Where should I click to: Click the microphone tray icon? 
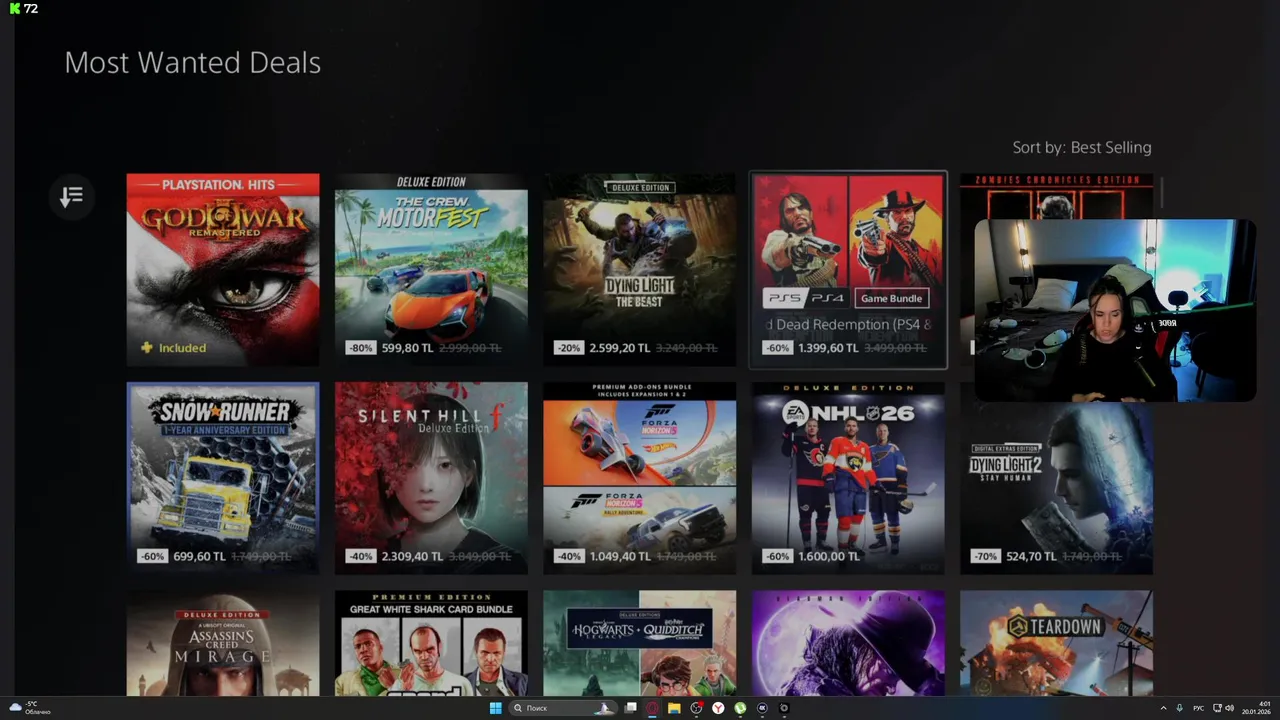tap(1180, 708)
